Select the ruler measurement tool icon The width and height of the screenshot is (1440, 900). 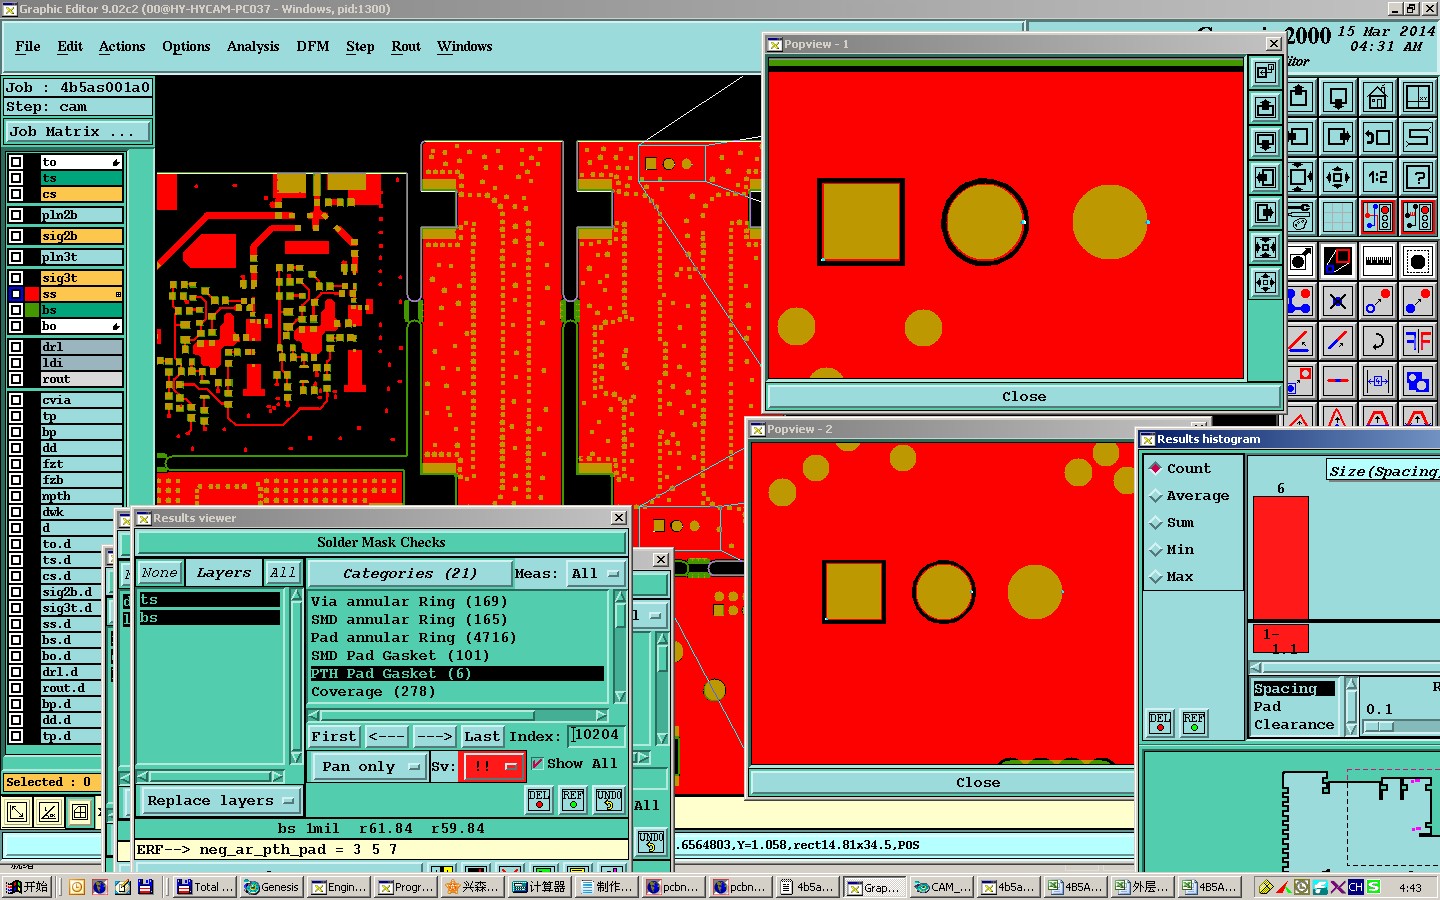1377,262
